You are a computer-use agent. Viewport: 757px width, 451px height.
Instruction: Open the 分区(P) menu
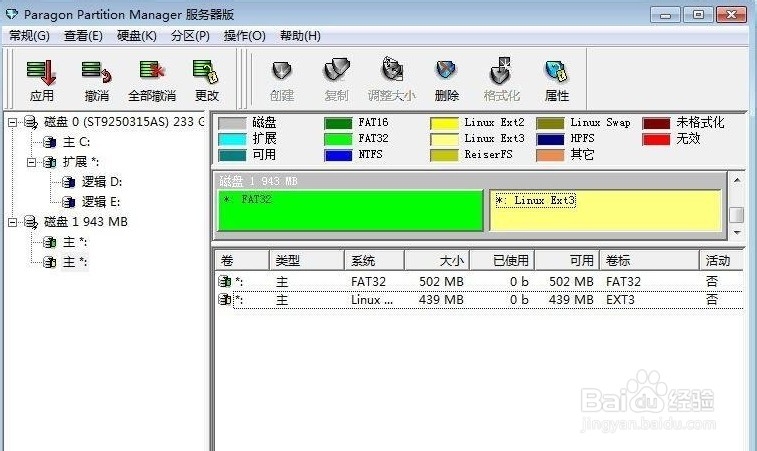coord(190,36)
